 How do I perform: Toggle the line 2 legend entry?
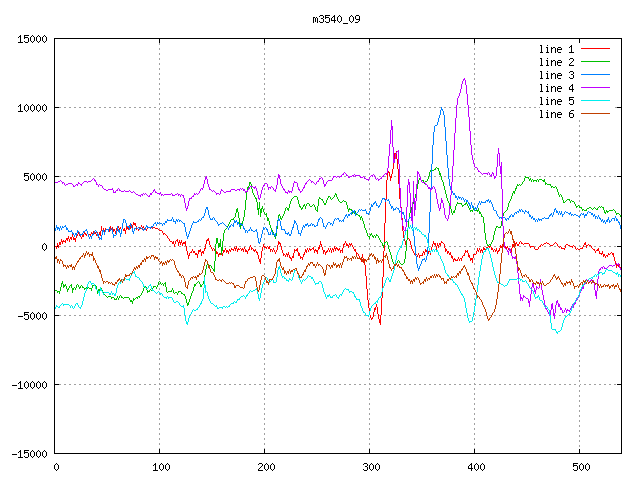pos(556,62)
